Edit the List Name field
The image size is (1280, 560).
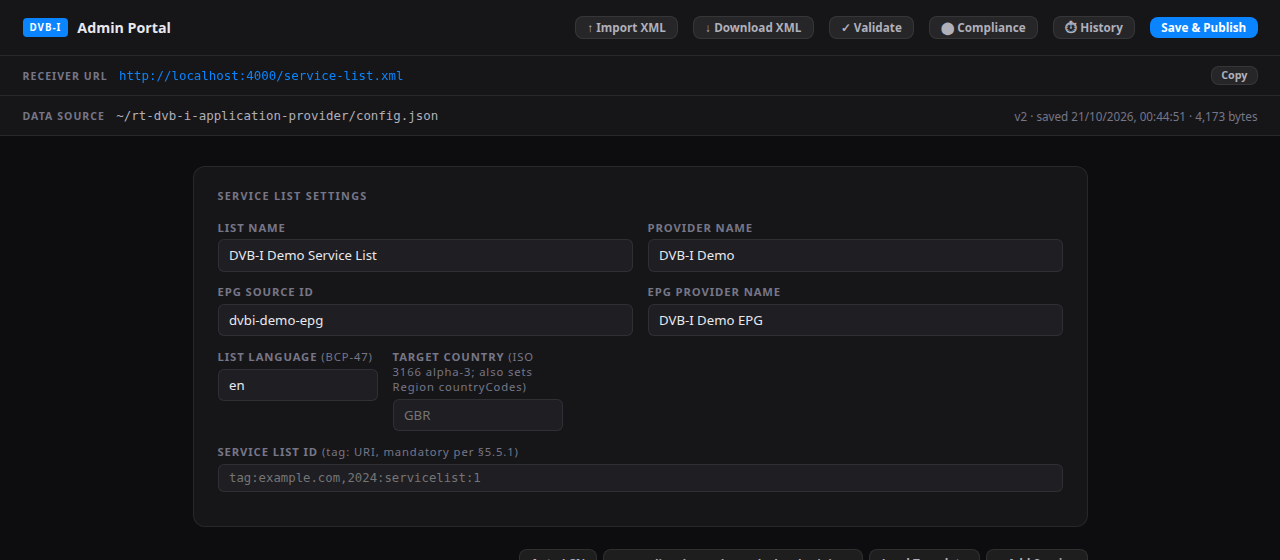[425, 255]
